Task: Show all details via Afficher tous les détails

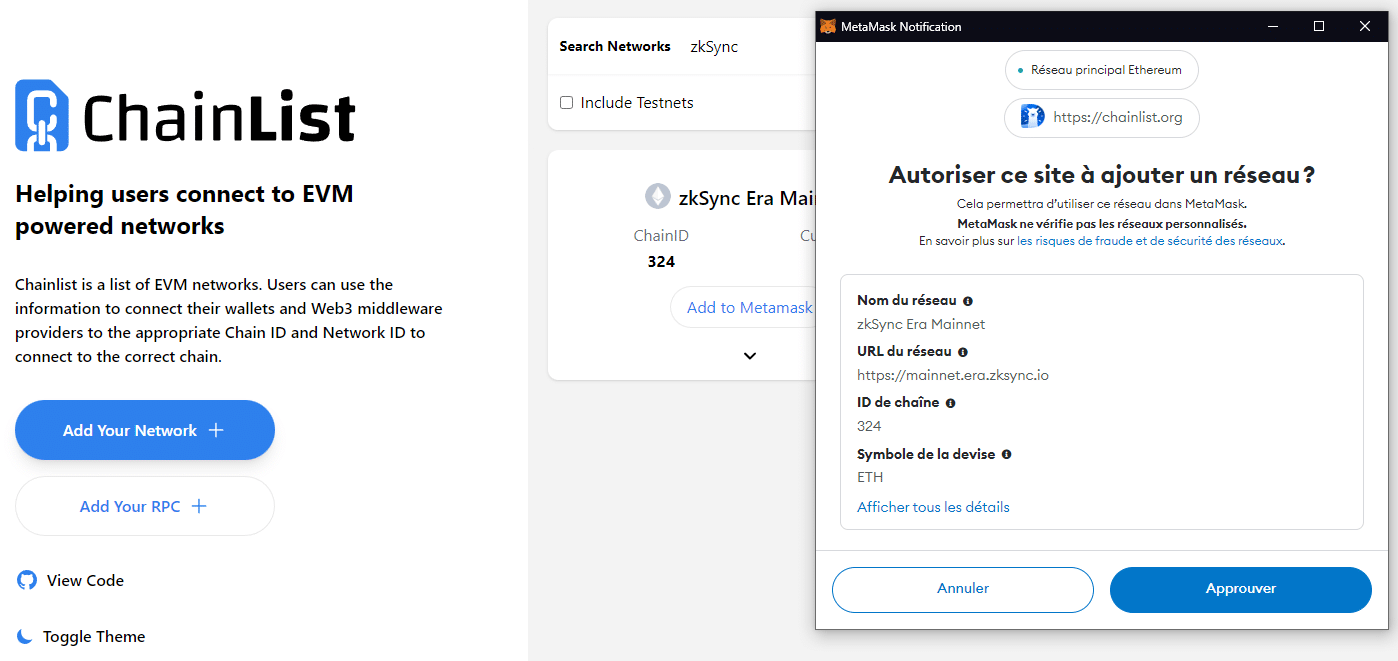Action: [x=933, y=507]
